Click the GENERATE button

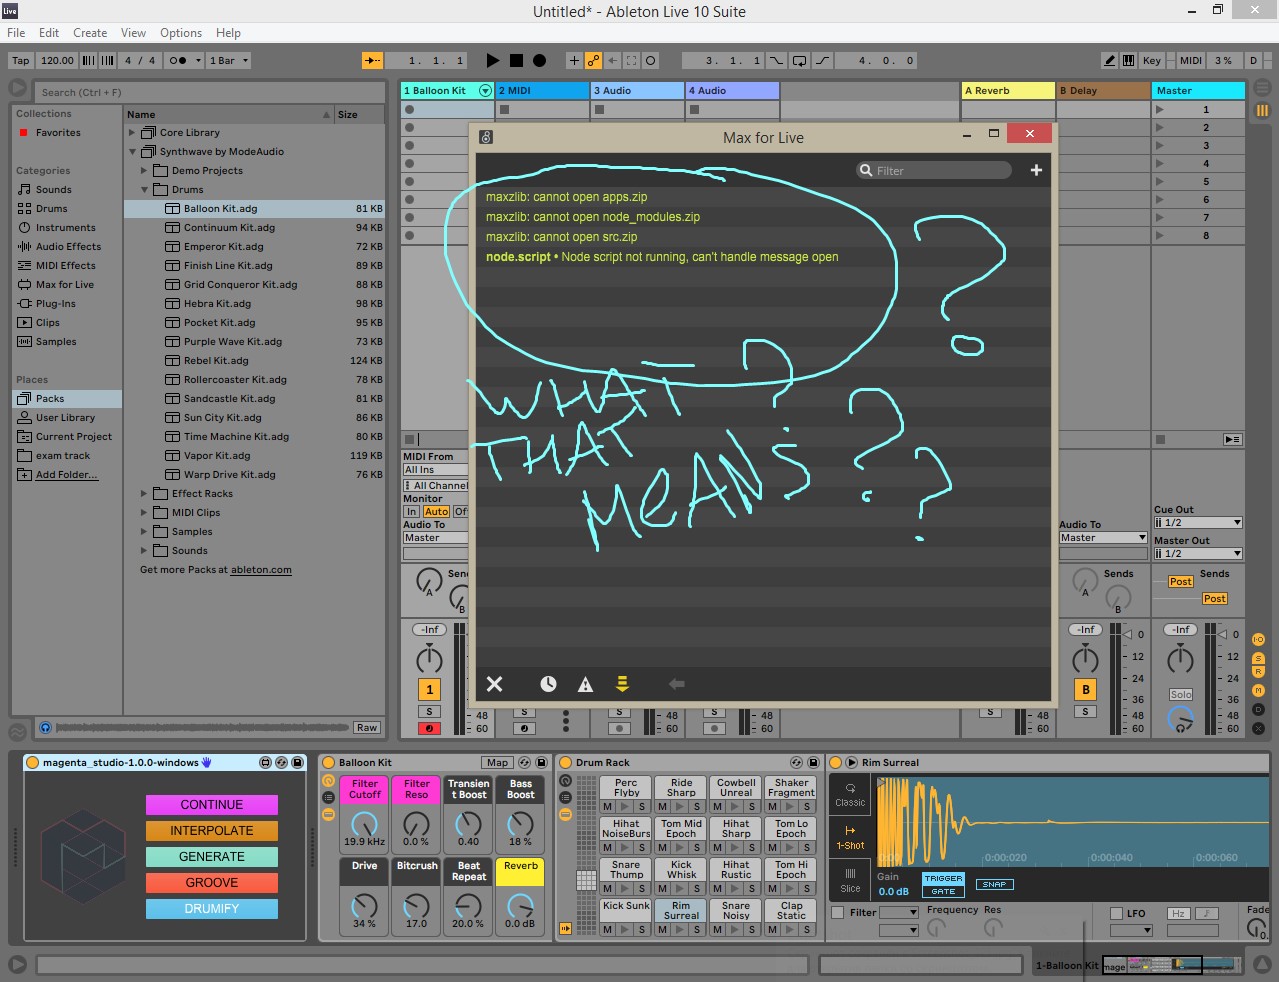coord(212,857)
